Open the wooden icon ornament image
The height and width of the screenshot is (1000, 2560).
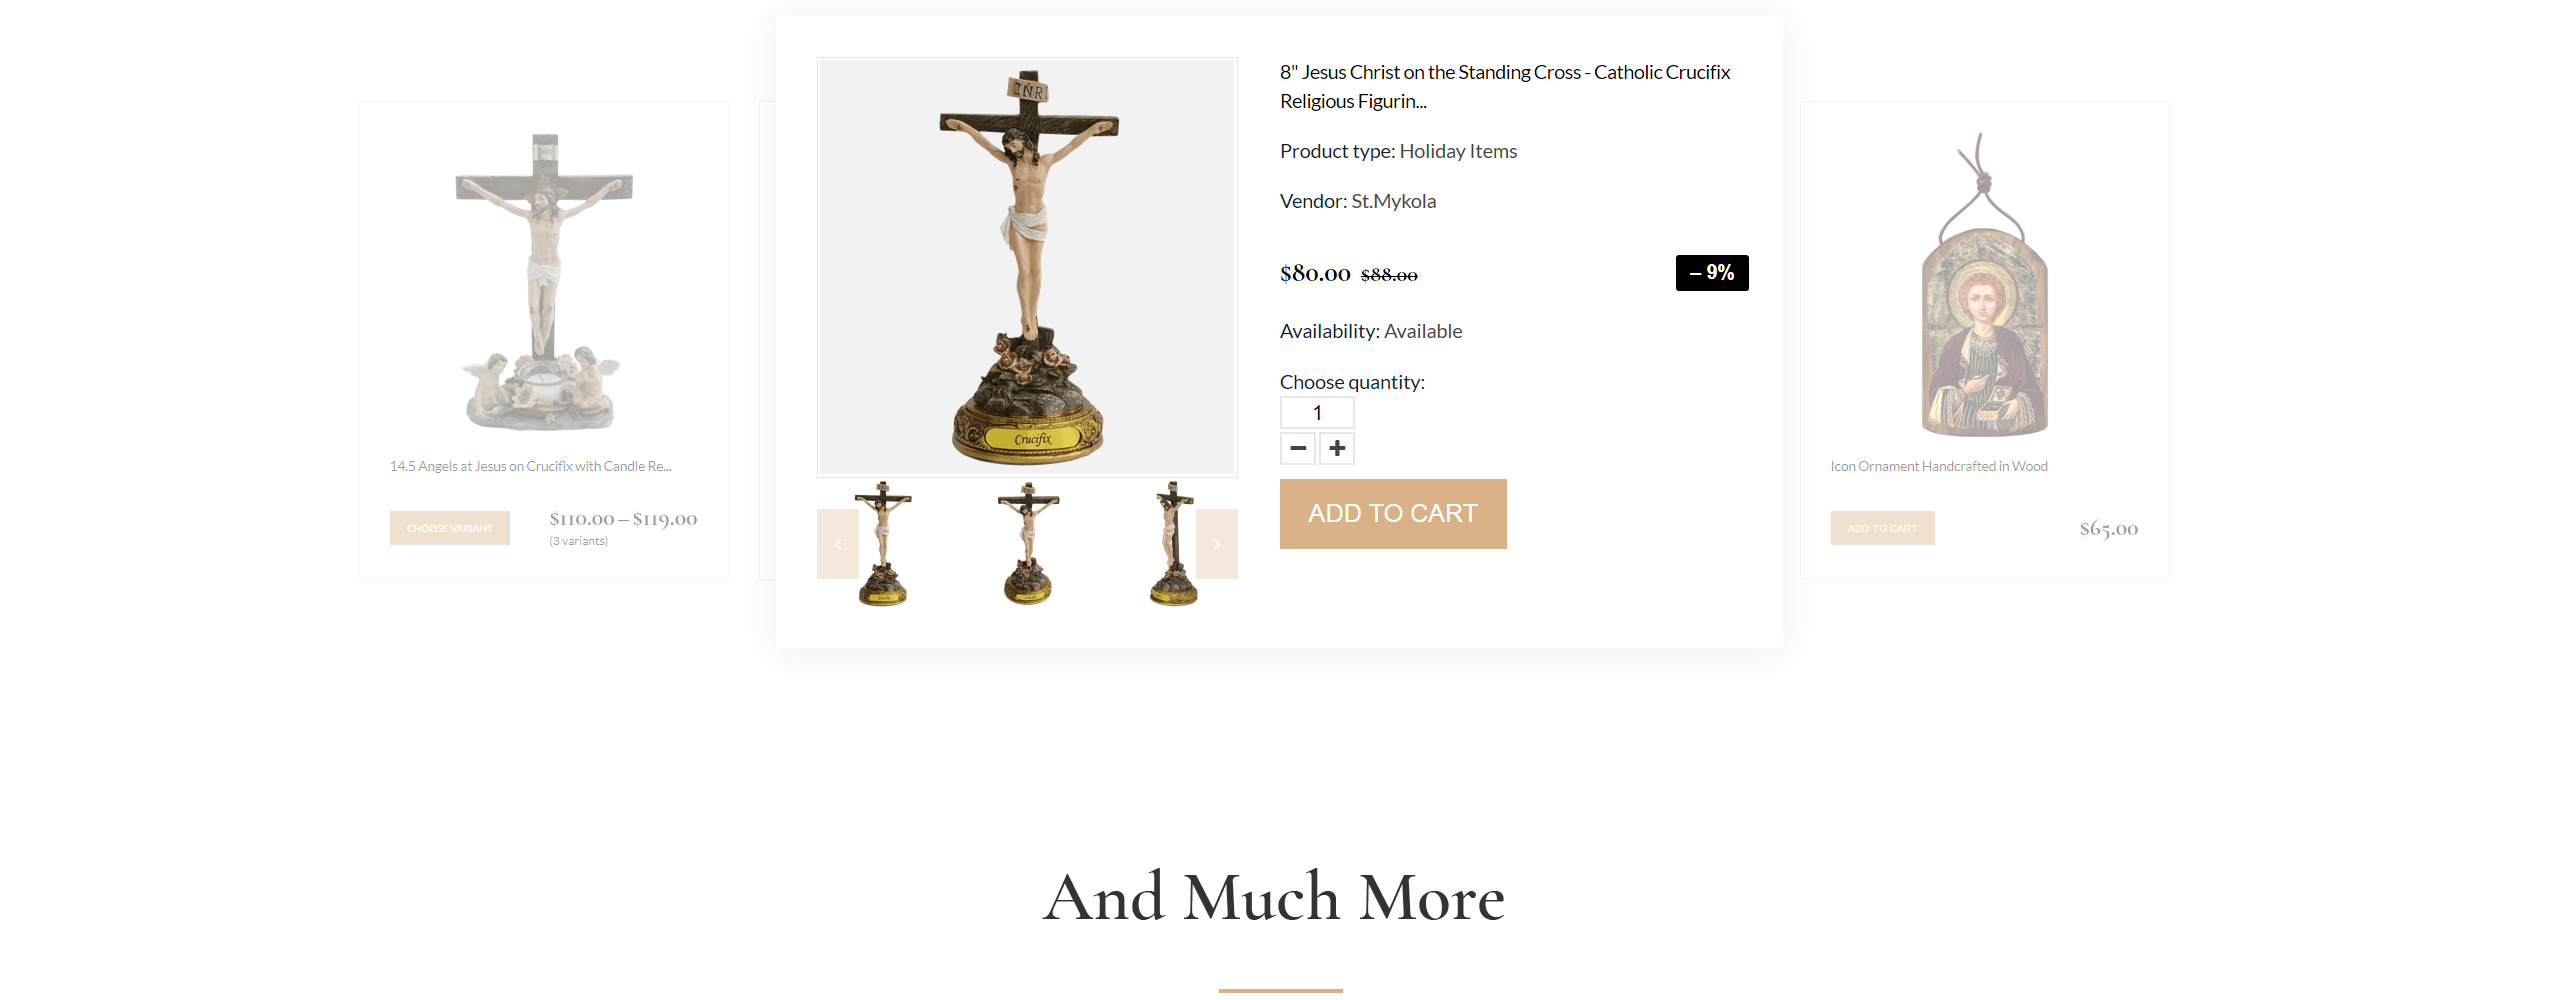click(1984, 285)
